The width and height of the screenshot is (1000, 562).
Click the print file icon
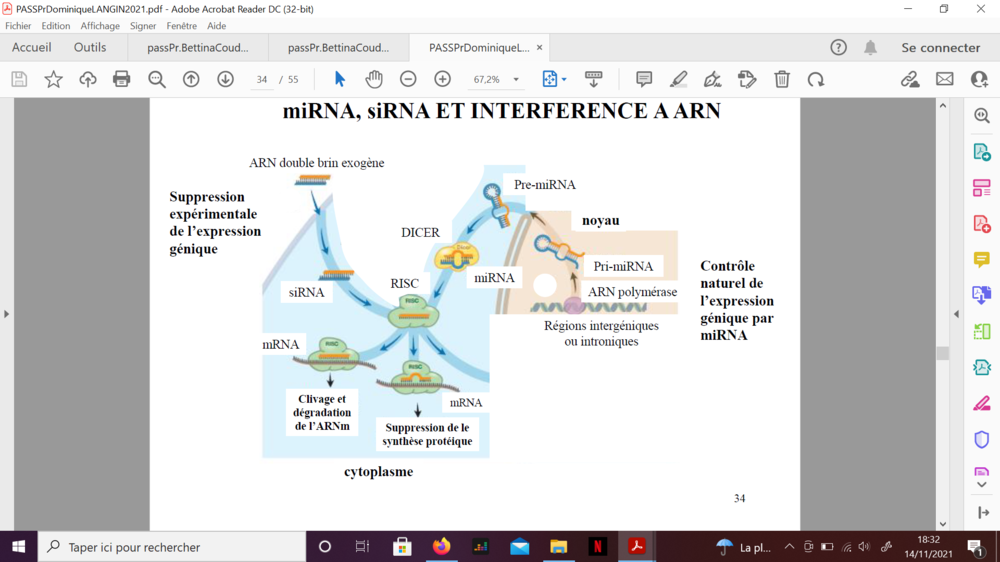[122, 79]
